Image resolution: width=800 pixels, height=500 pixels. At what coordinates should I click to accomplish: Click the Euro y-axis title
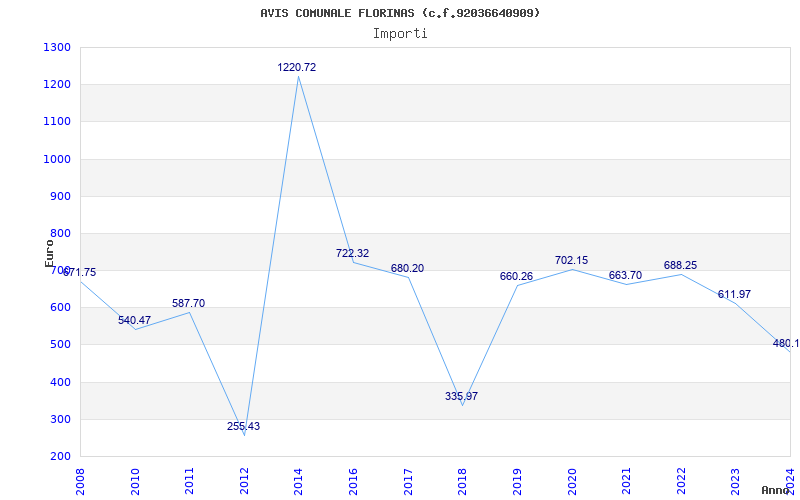(x=49, y=253)
